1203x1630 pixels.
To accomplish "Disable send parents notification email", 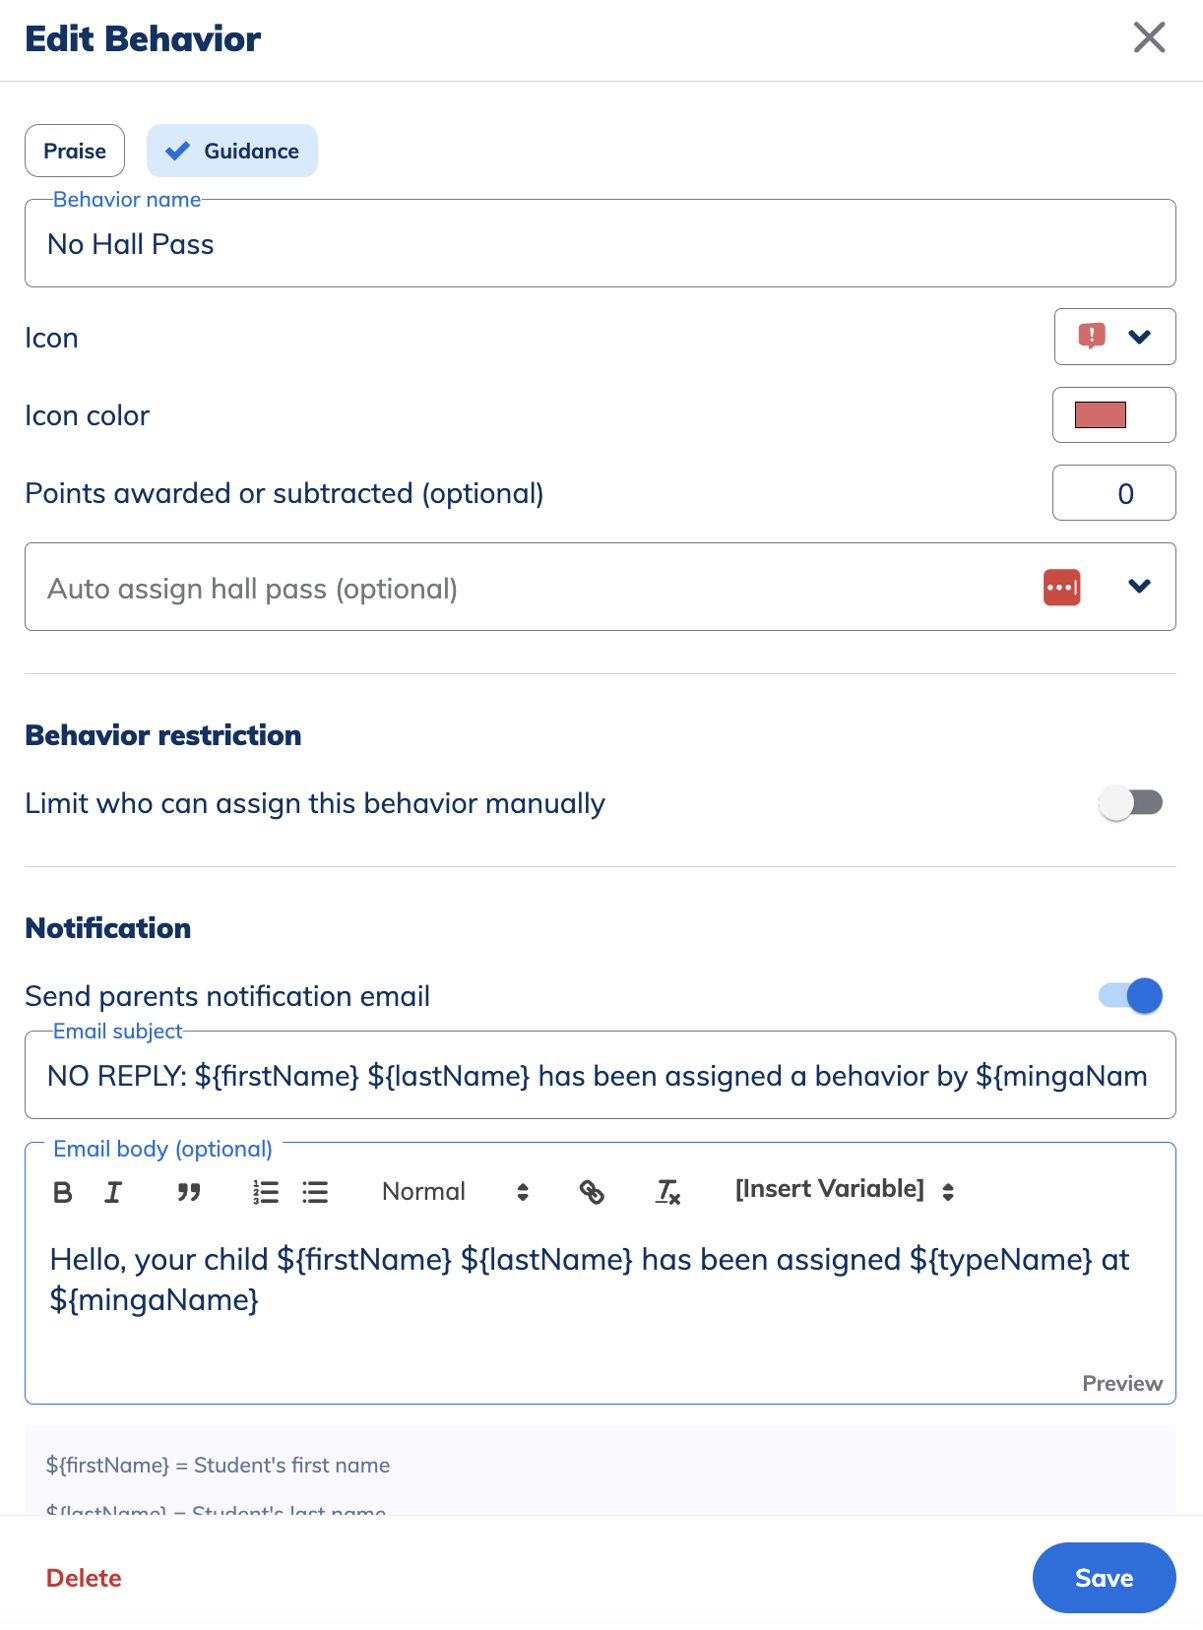I will (1130, 996).
